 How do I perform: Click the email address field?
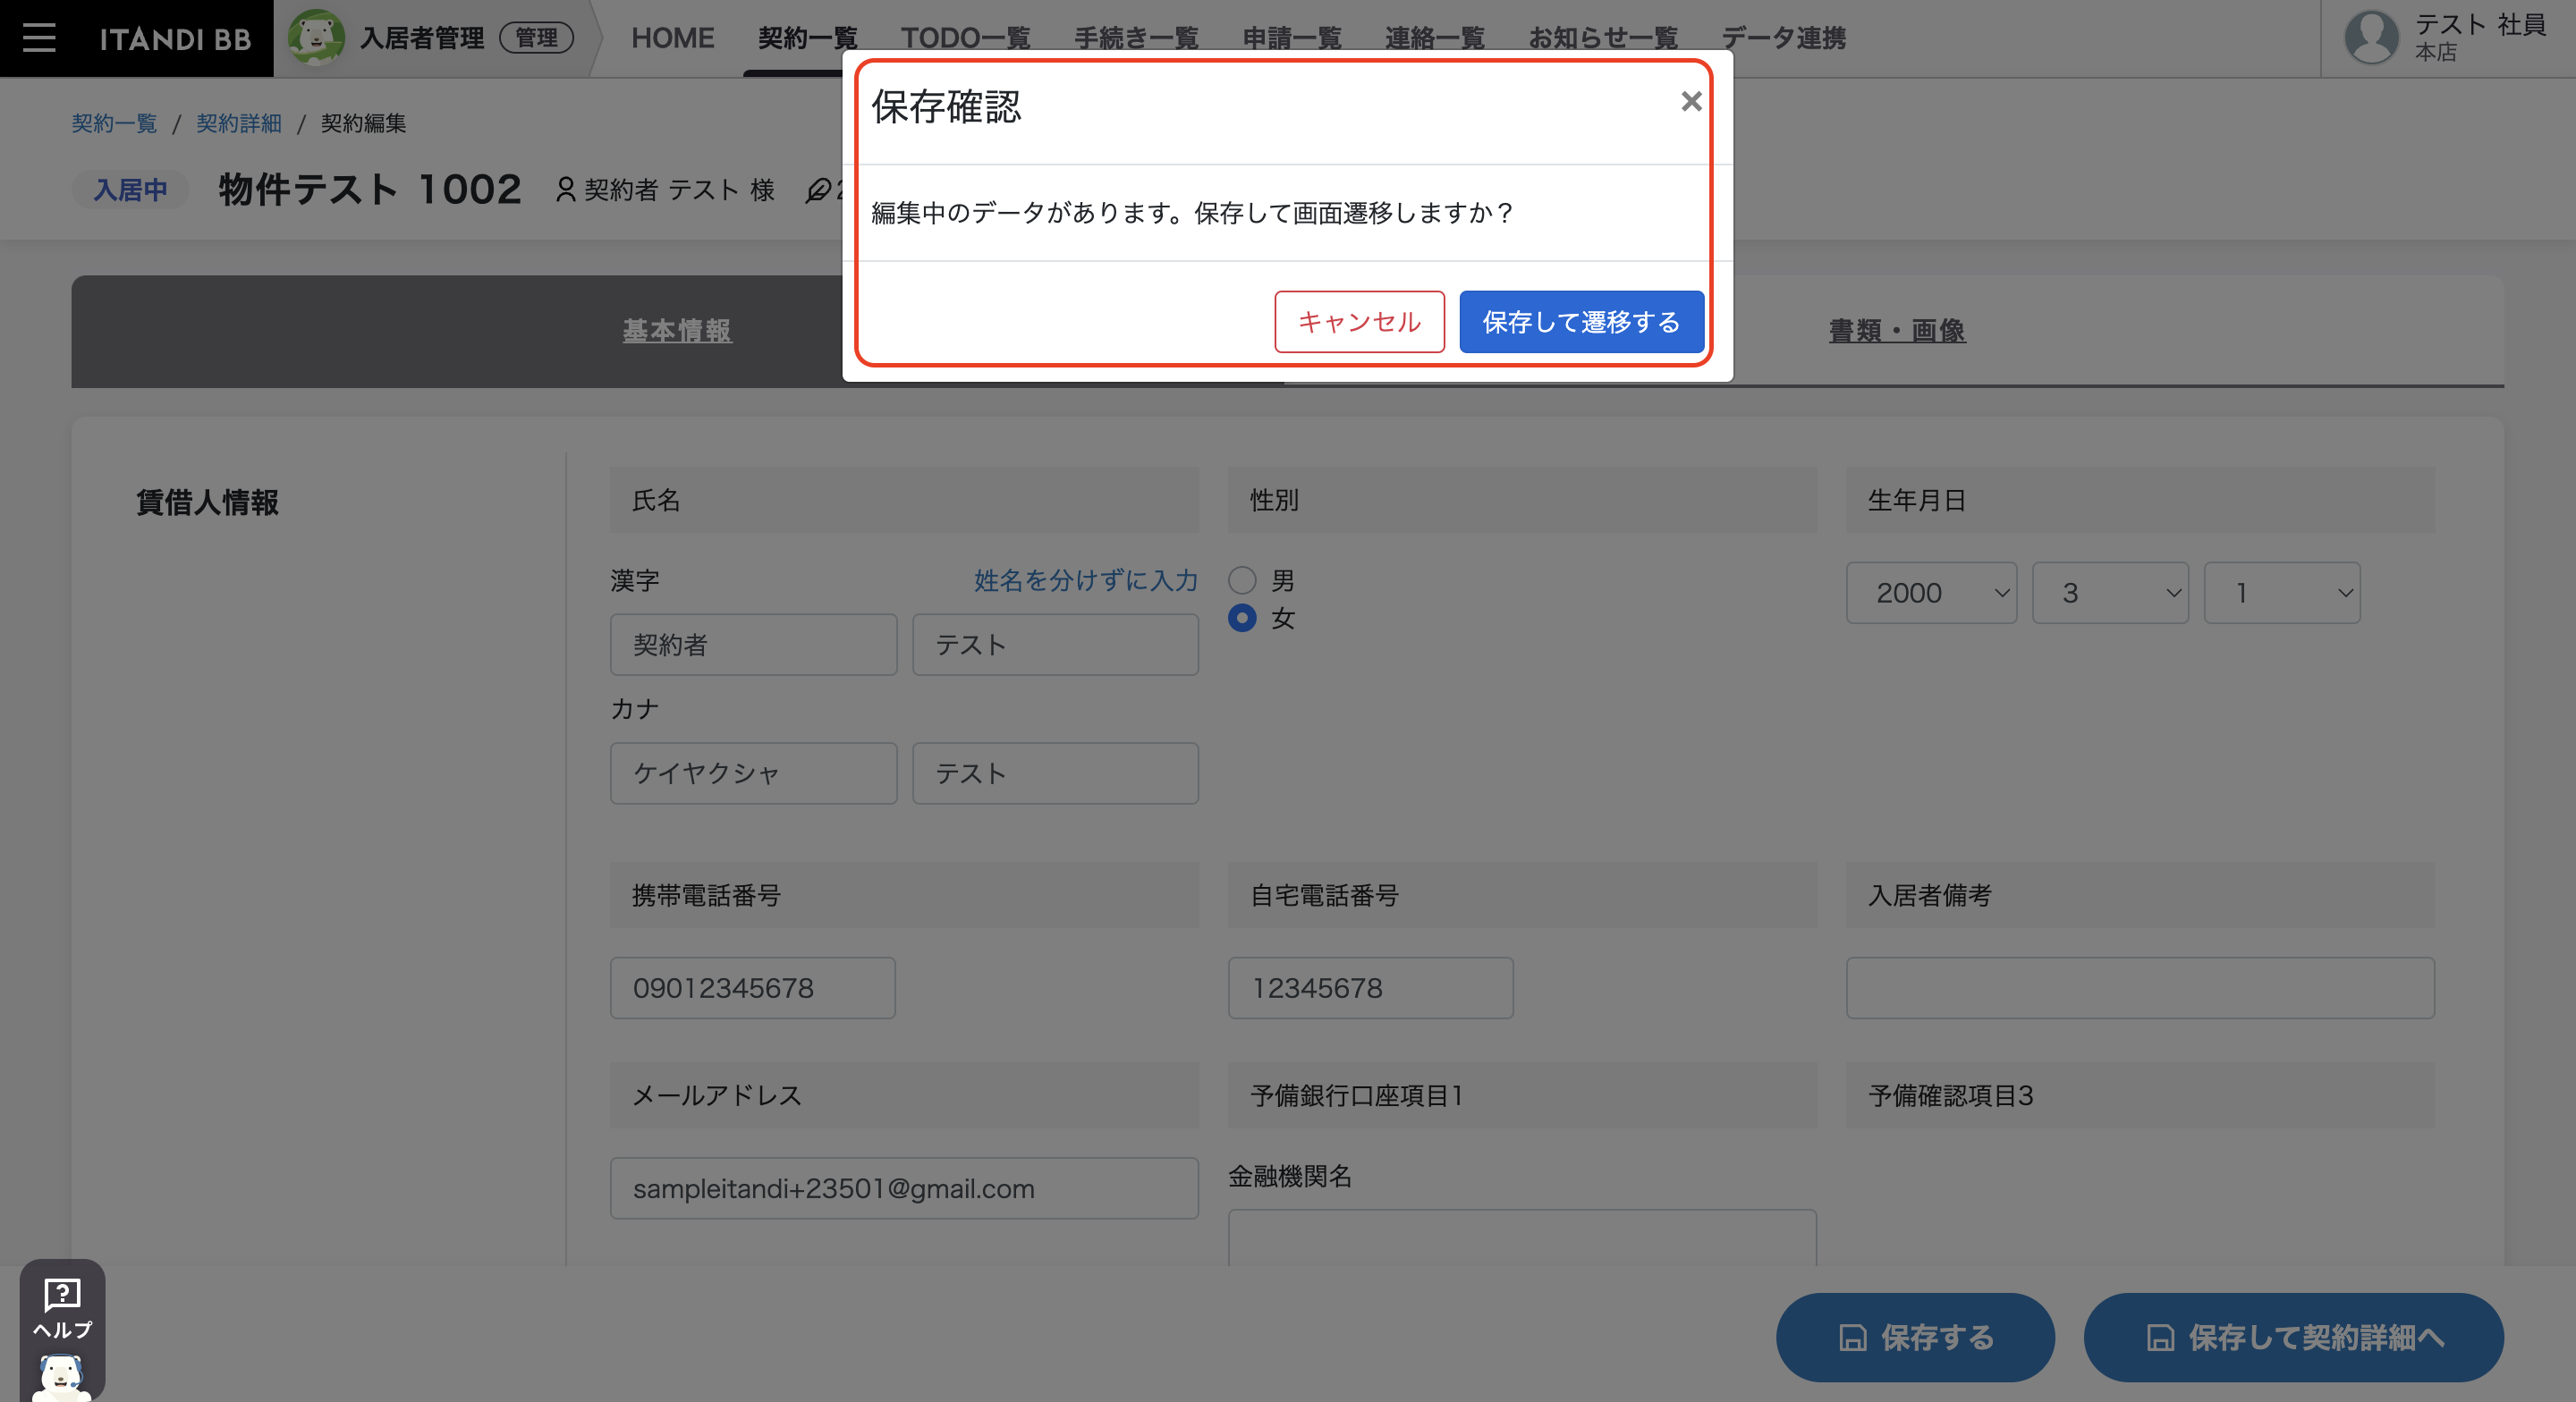point(904,1188)
